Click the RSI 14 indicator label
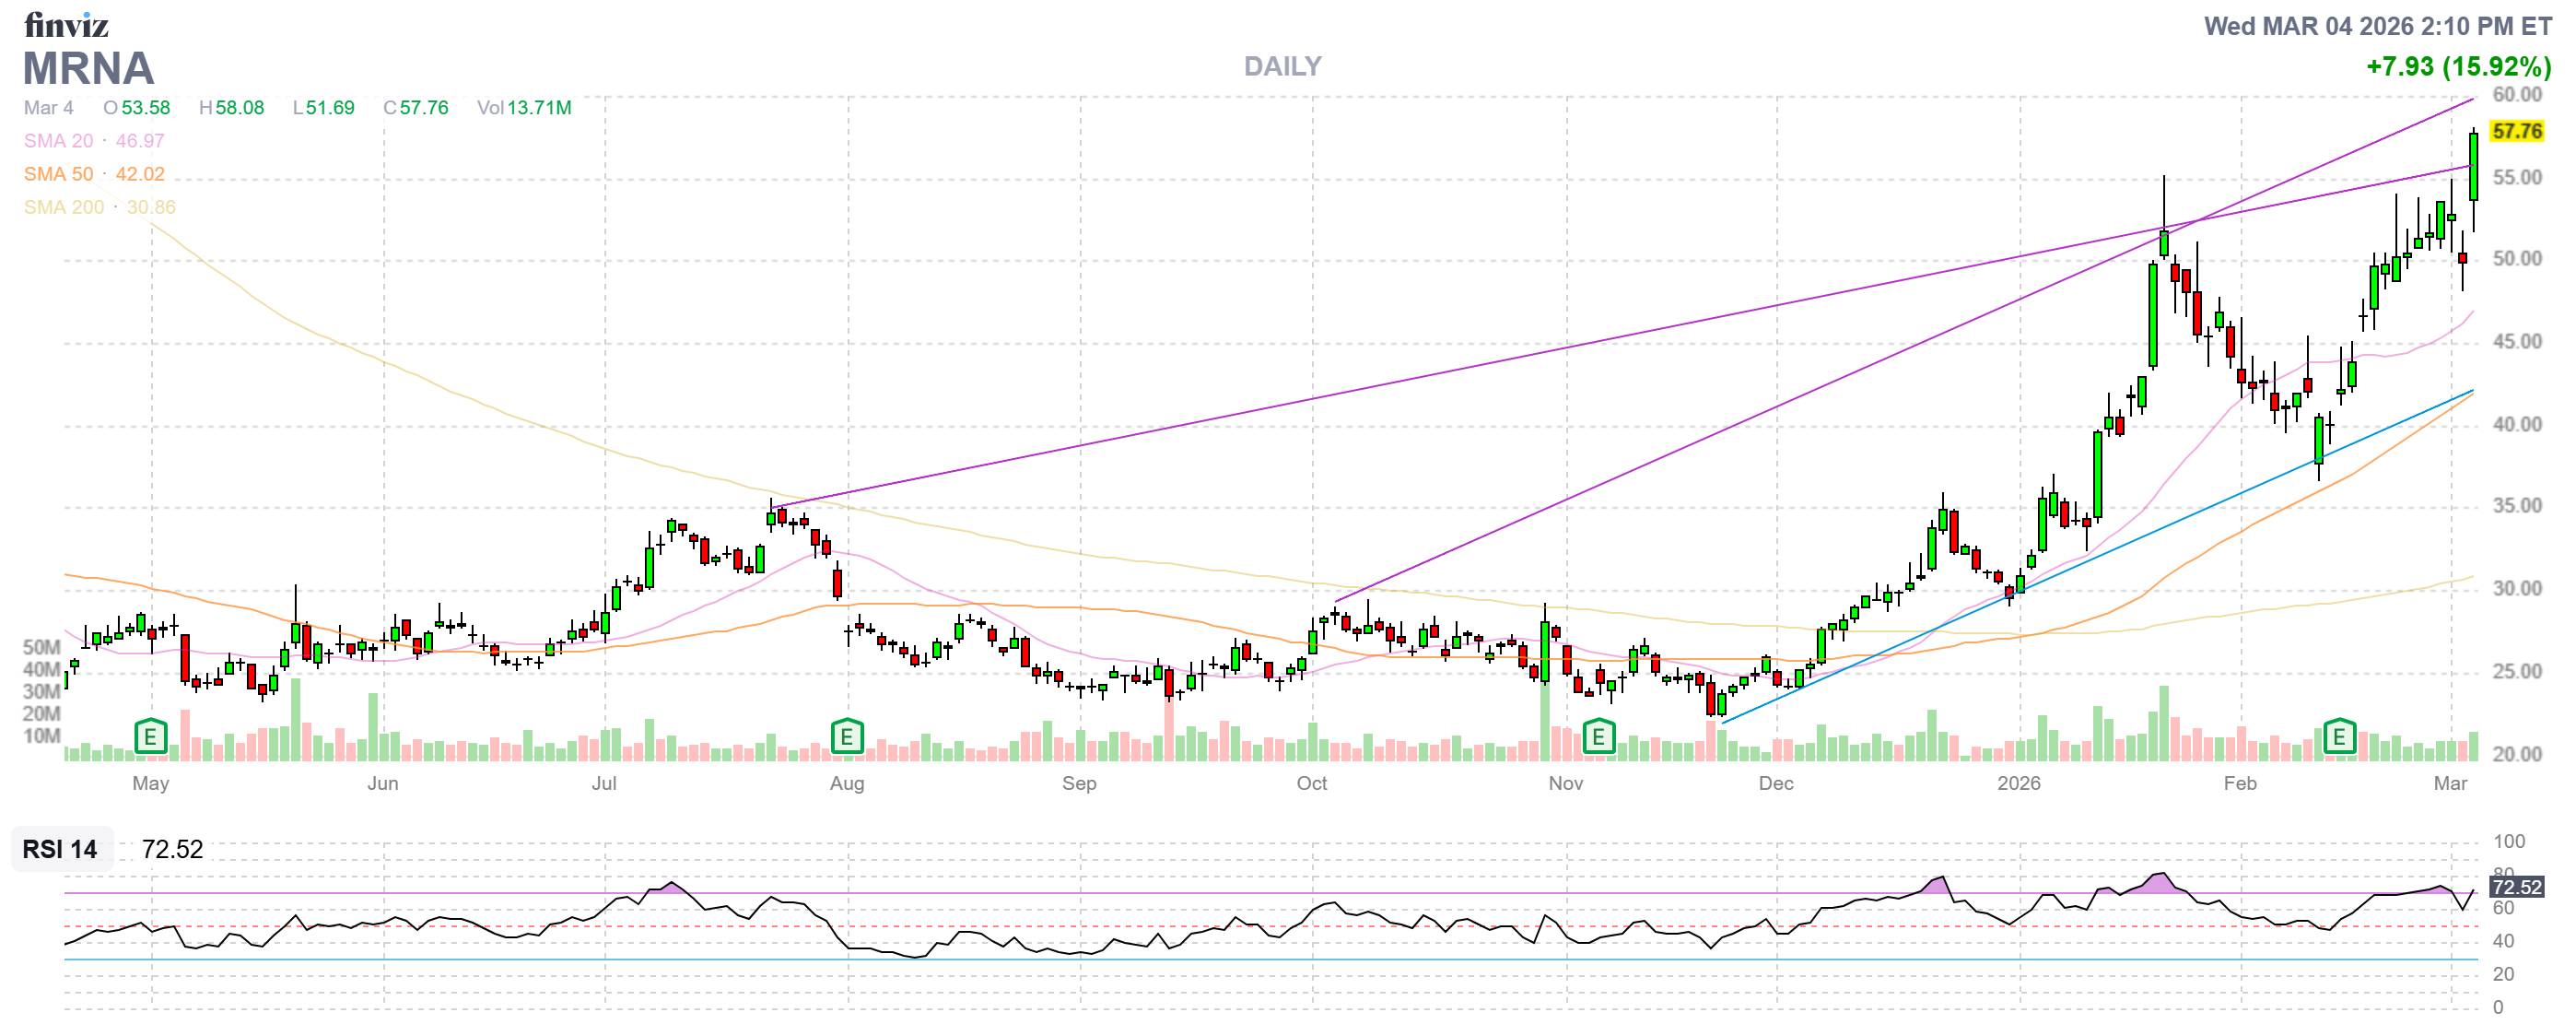 pyautogui.click(x=60, y=849)
